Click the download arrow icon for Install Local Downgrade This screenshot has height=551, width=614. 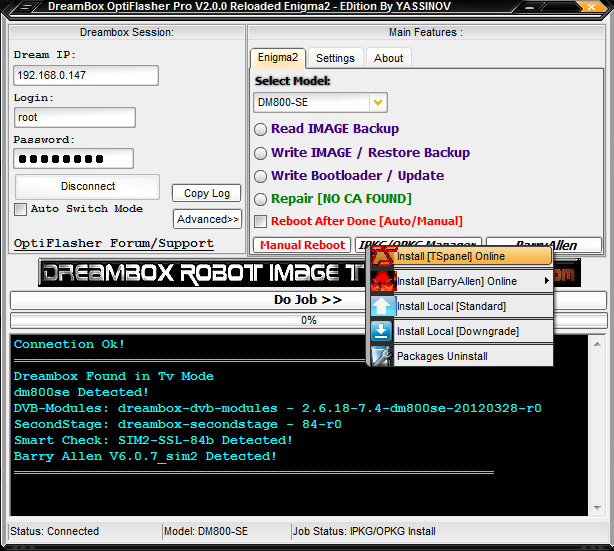[x=381, y=331]
